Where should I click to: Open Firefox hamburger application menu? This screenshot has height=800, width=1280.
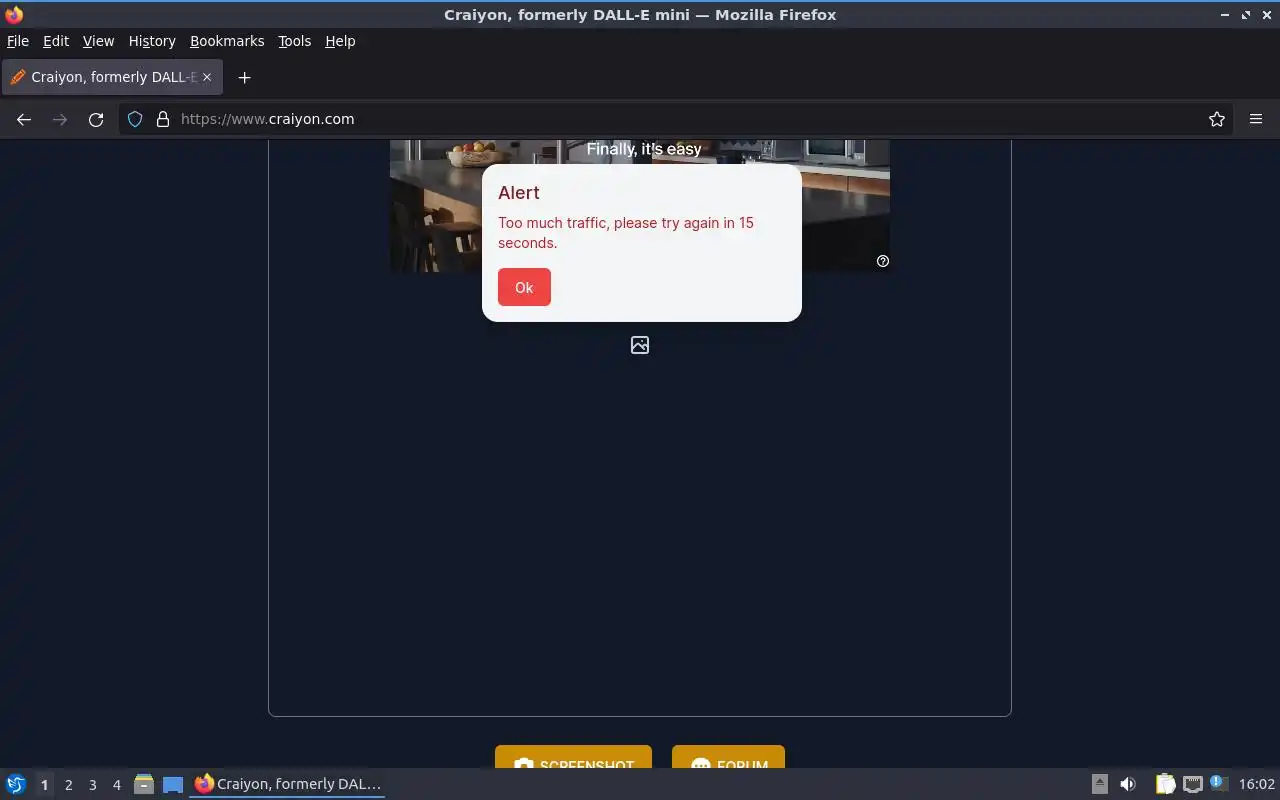tap(1256, 119)
